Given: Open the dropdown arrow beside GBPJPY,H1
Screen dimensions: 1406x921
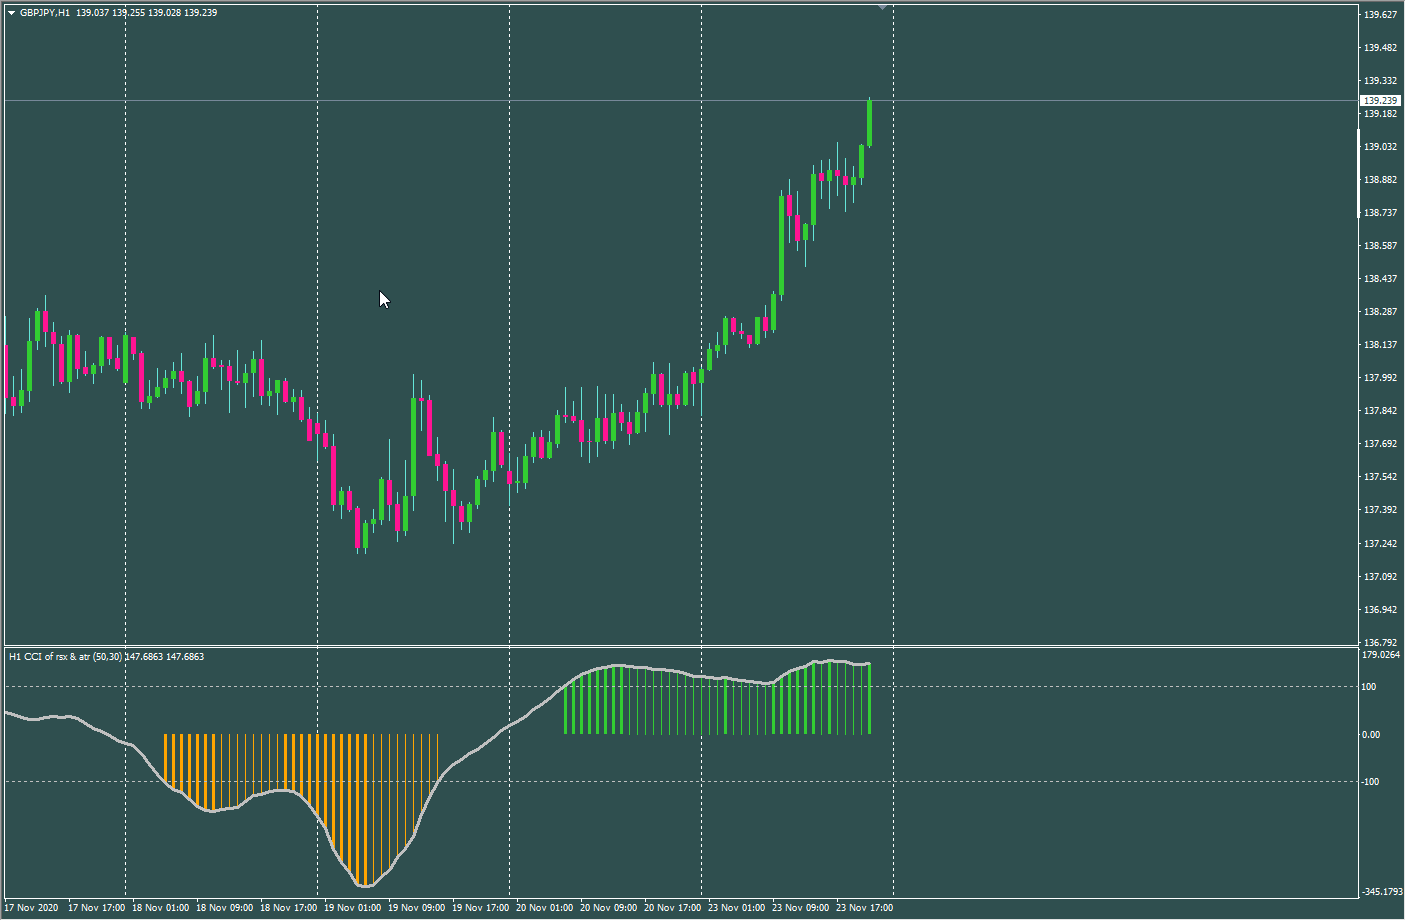Looking at the screenshot, I should pos(11,13).
